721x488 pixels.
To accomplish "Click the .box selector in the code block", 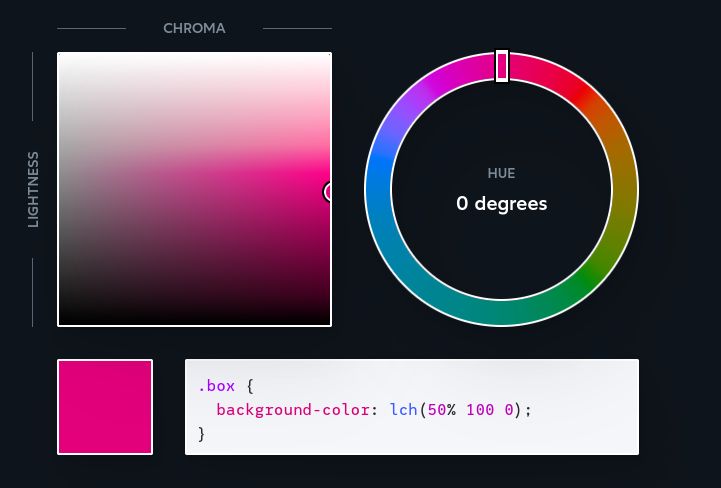I will pos(217,386).
